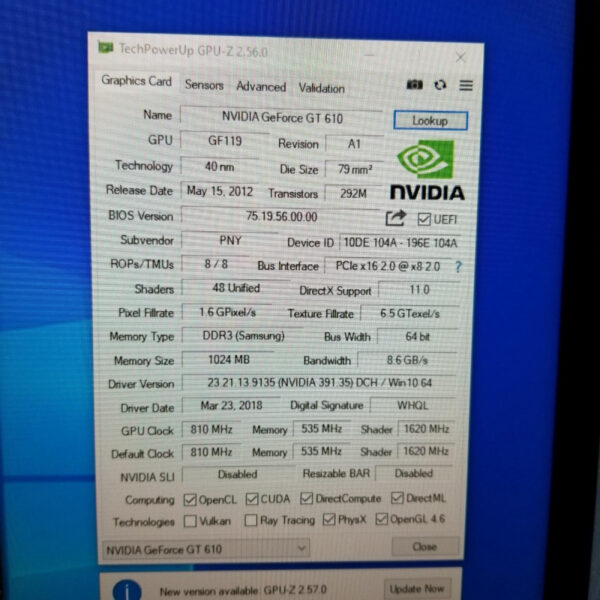Click the blue info icon in update bar
Viewport: 600px width, 600px height.
(127, 590)
